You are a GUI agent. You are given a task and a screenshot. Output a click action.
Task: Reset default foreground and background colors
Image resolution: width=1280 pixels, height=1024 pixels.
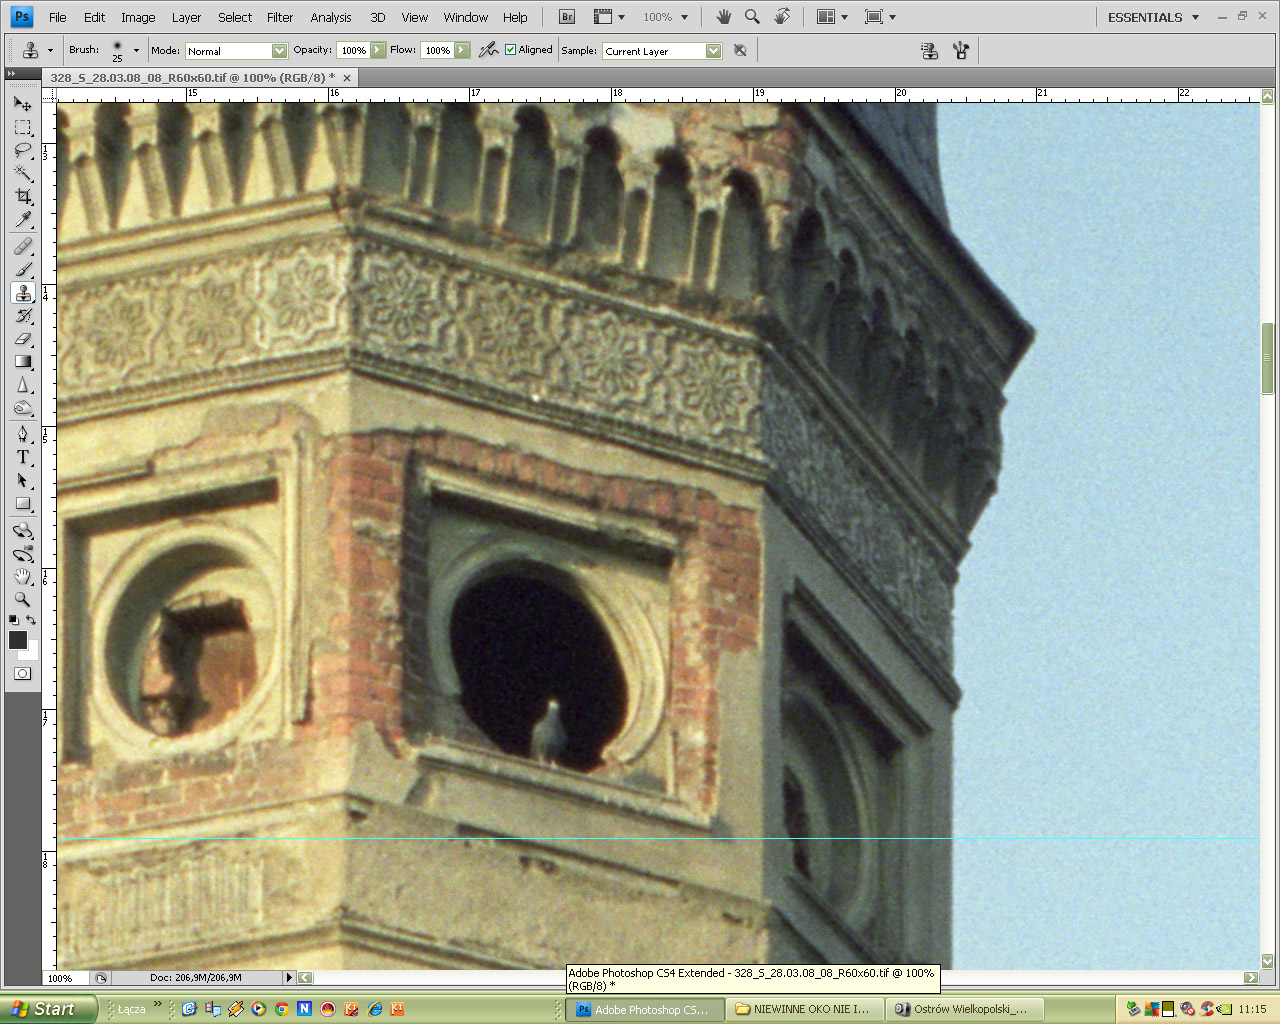pyautogui.click(x=13, y=620)
